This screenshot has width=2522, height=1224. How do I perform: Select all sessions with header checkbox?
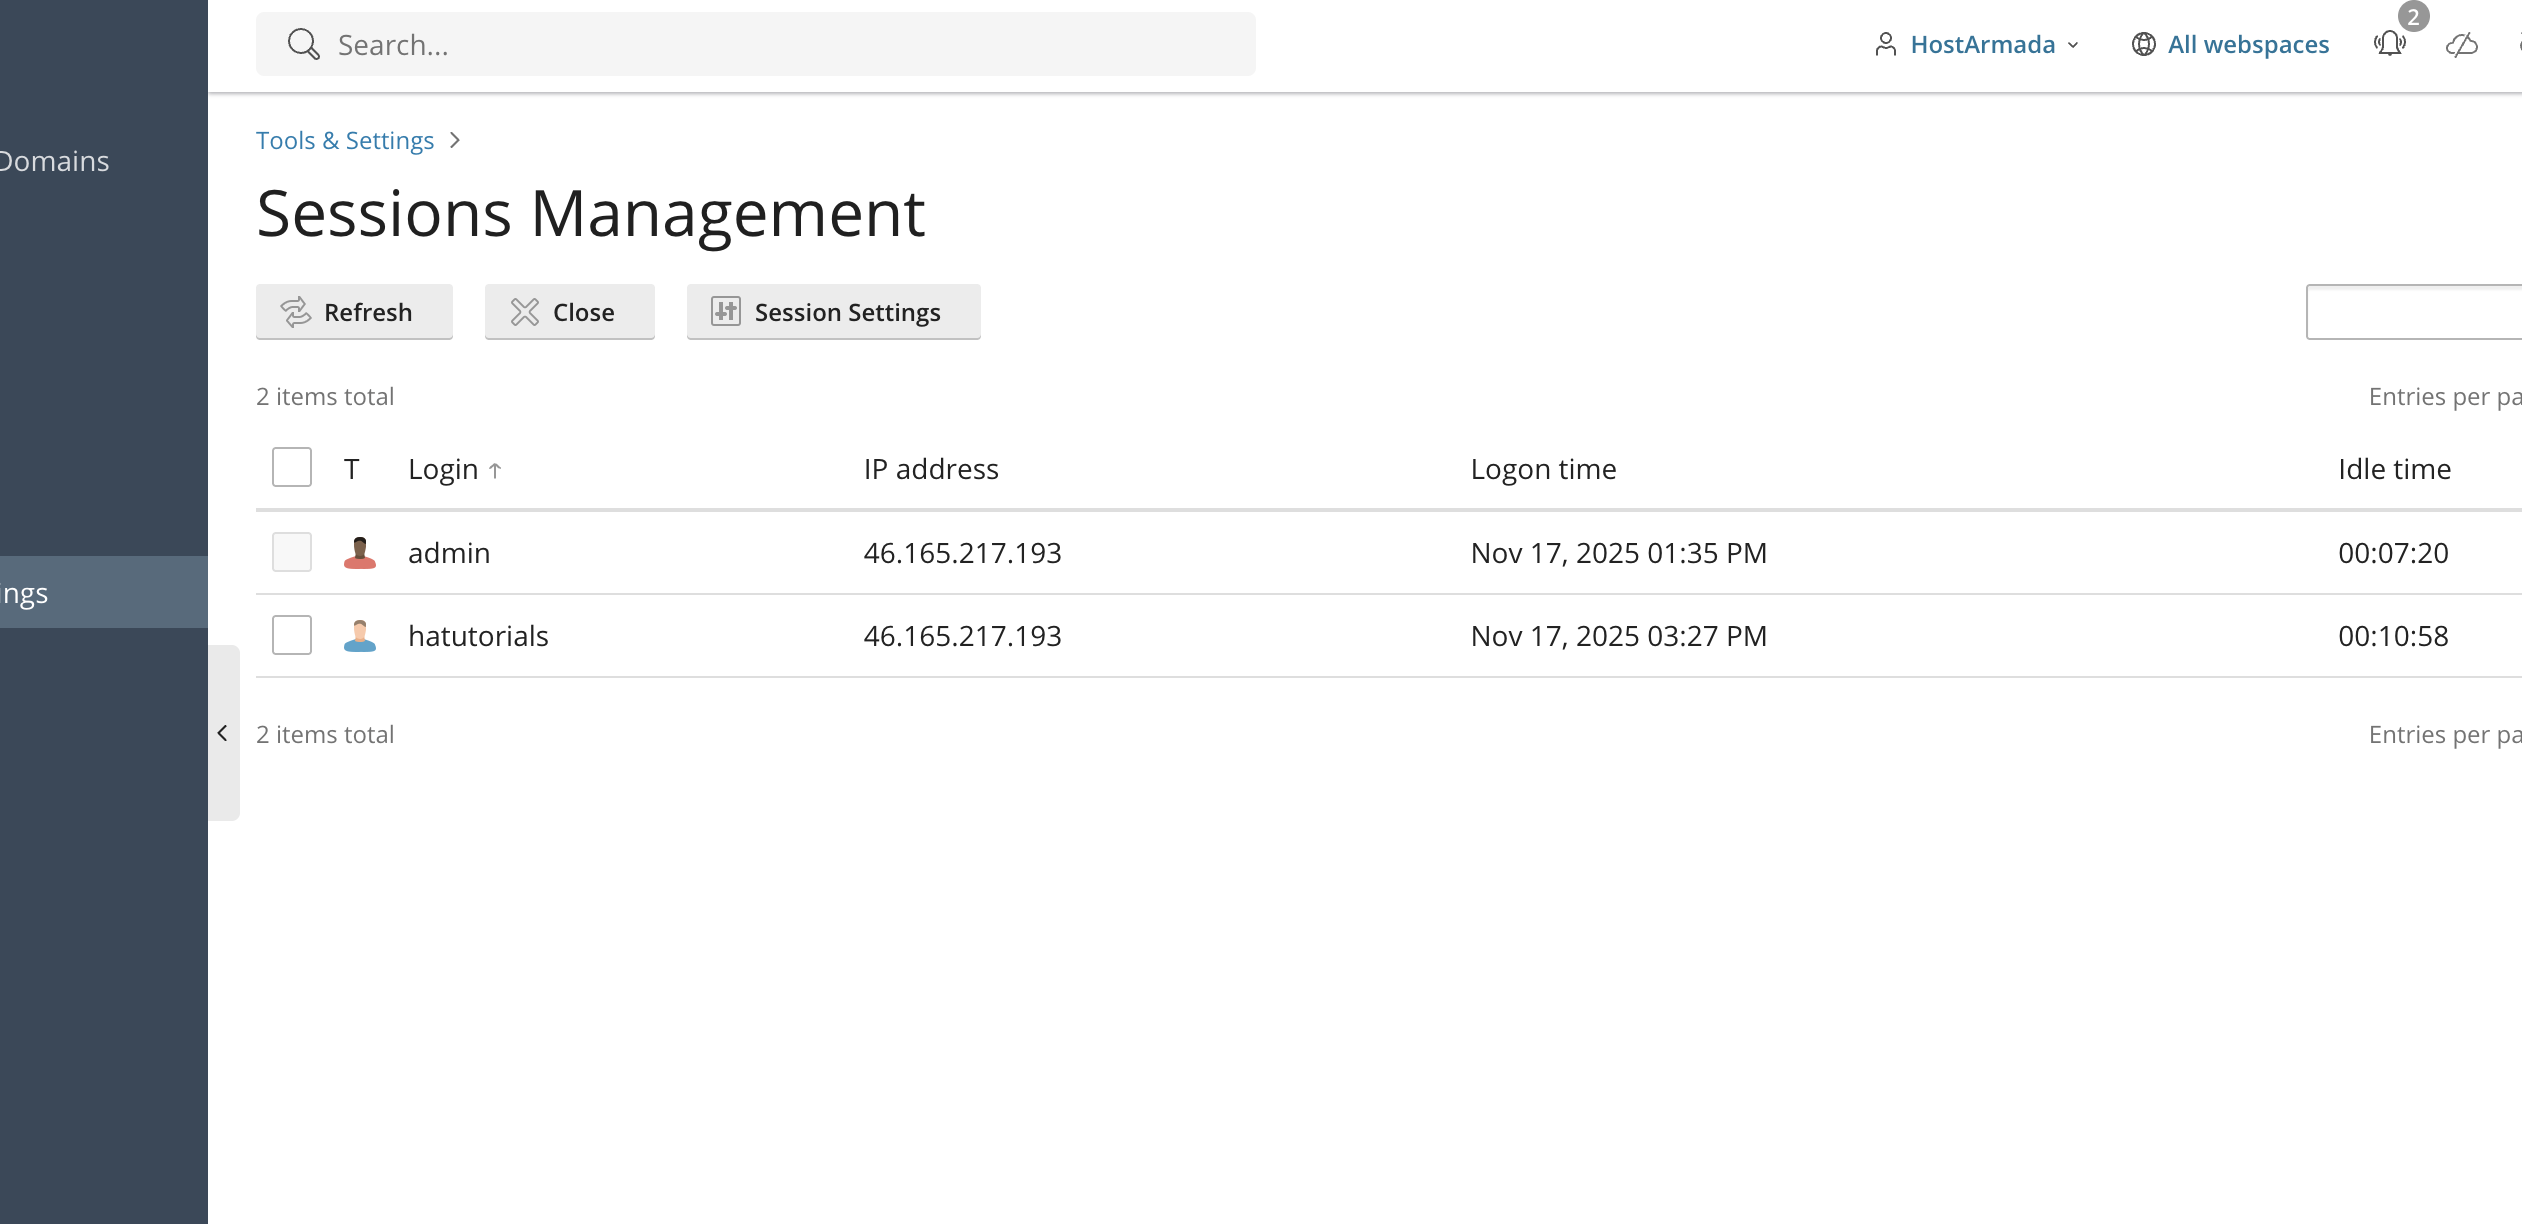tap(292, 467)
